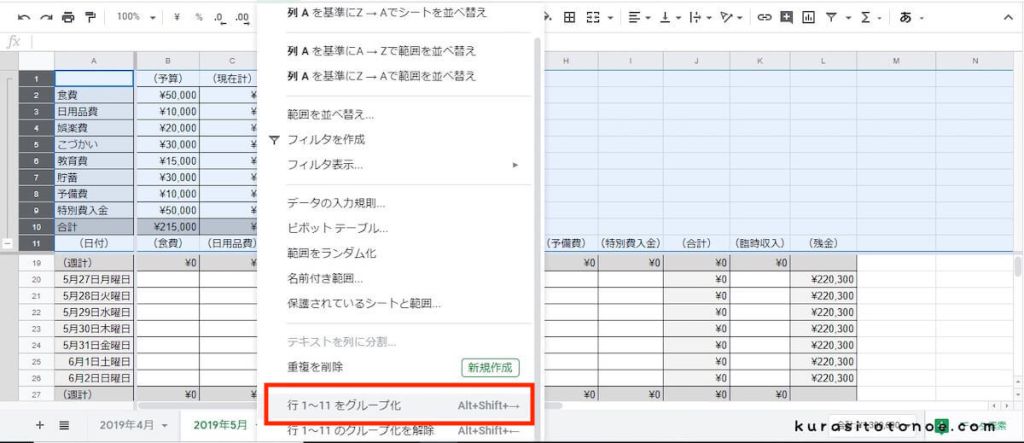Select cell 食費 in column A

pos(94,95)
